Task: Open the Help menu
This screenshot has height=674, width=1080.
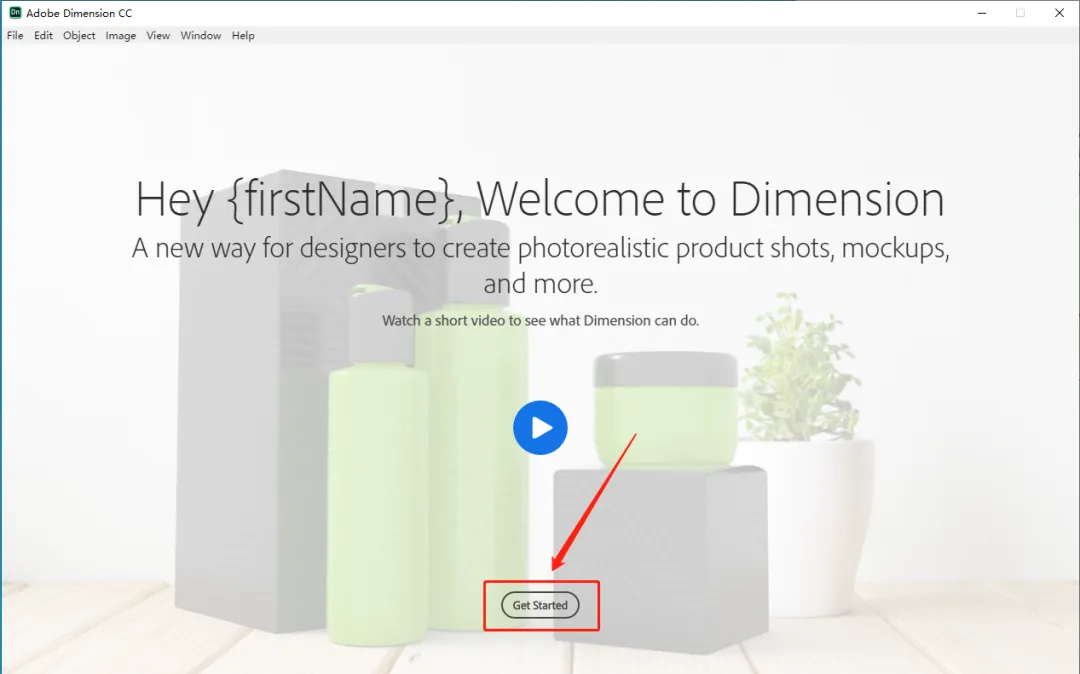Action: pos(243,36)
